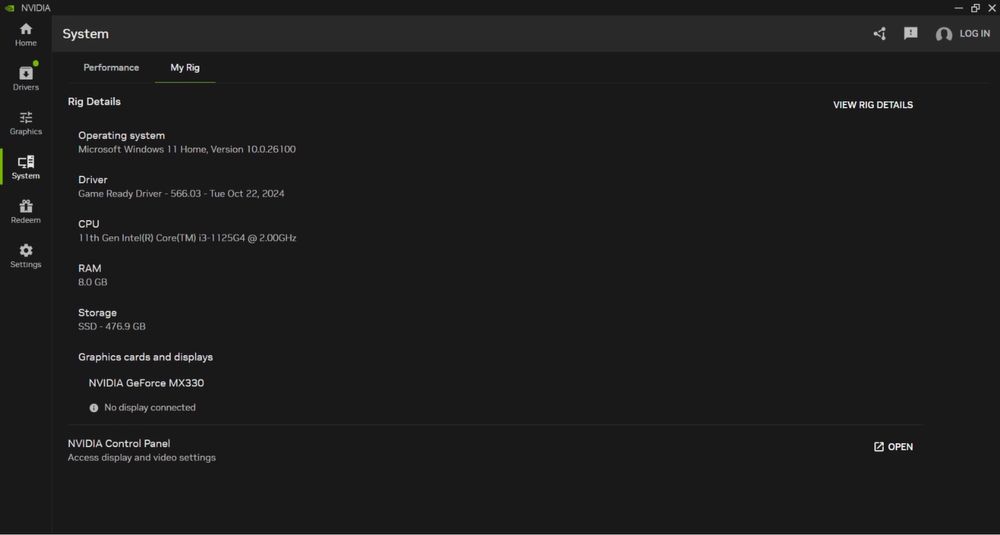Click VIEW RIG DETAILS
The height and width of the screenshot is (535, 1000).
click(x=872, y=105)
